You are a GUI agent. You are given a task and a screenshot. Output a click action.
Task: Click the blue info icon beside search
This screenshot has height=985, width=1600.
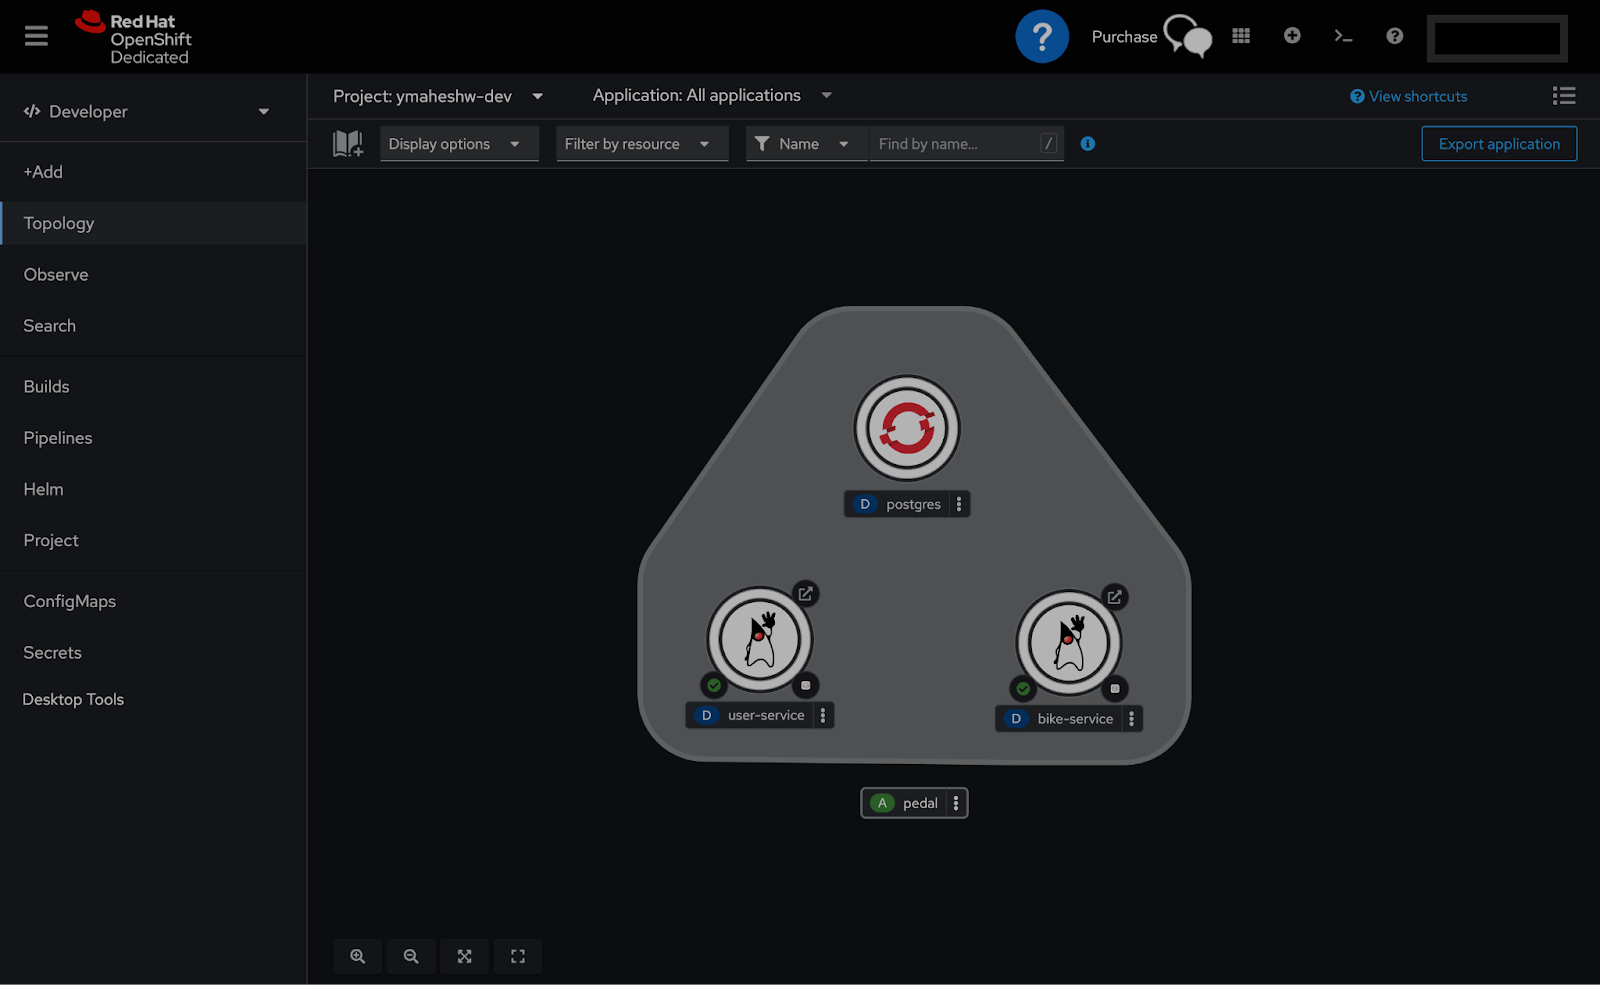coord(1088,144)
